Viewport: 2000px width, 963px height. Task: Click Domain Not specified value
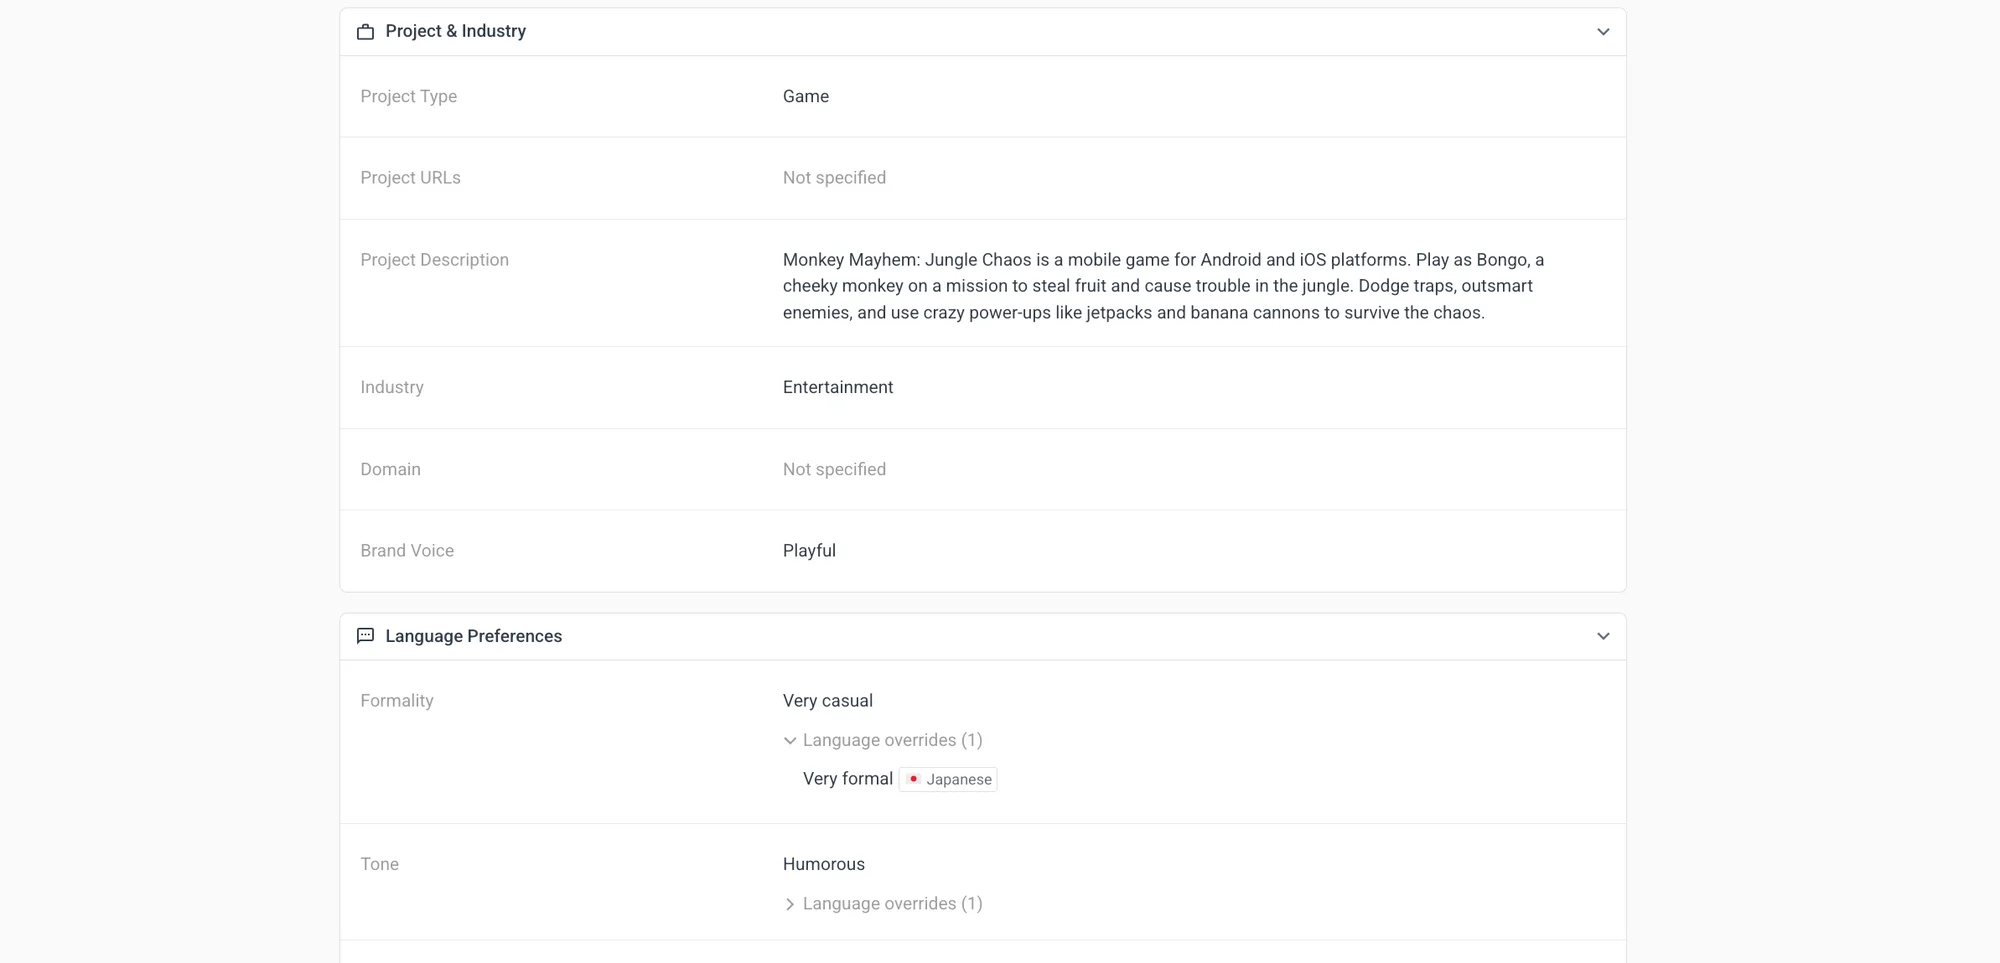(834, 469)
